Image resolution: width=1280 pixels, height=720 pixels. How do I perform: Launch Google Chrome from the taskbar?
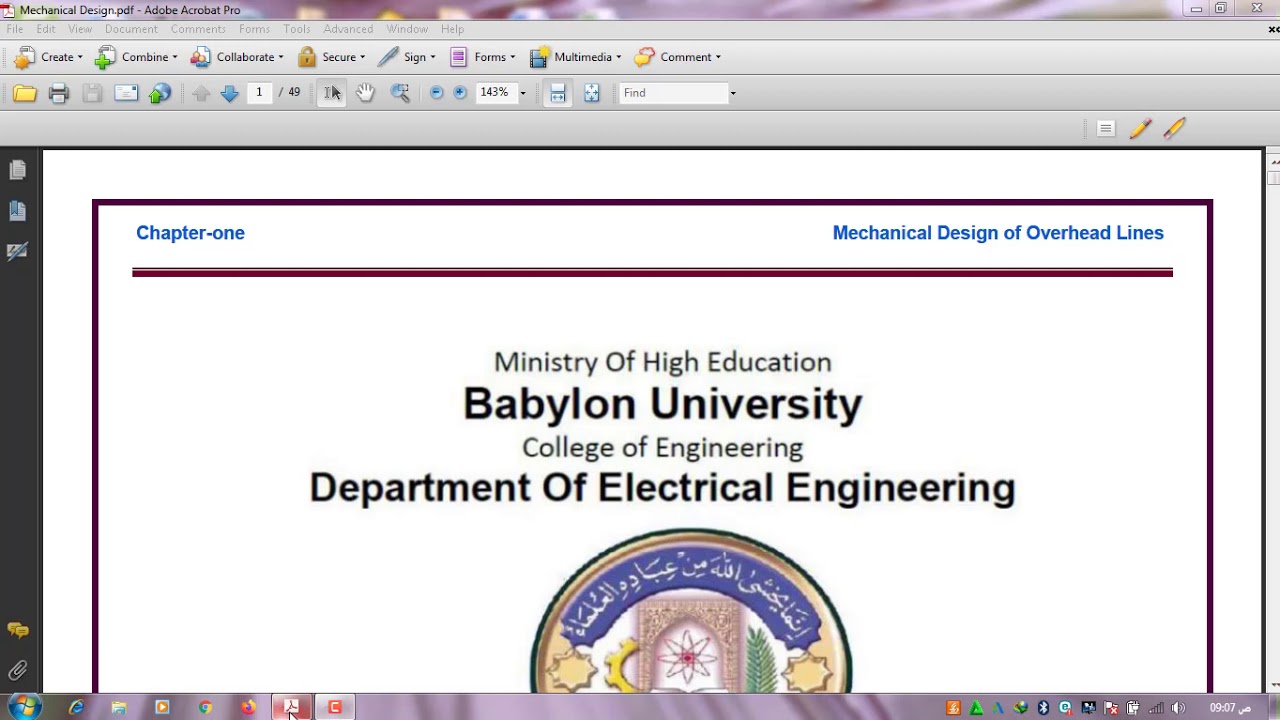pos(205,707)
